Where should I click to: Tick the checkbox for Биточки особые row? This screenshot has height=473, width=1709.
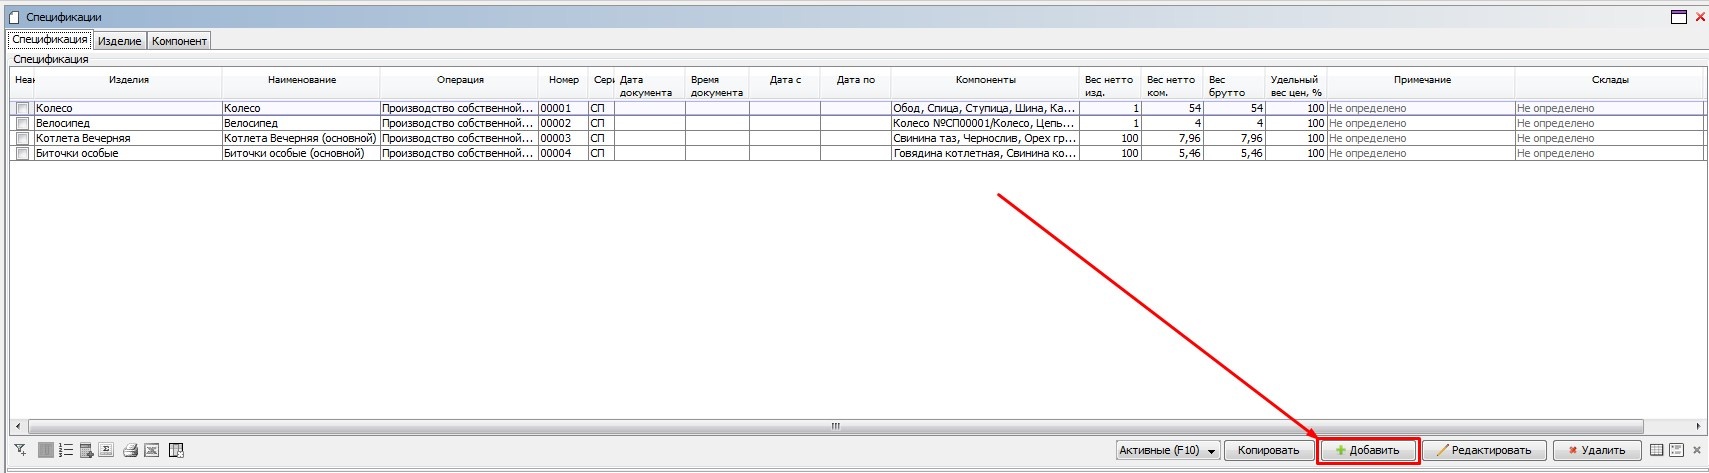tap(22, 154)
